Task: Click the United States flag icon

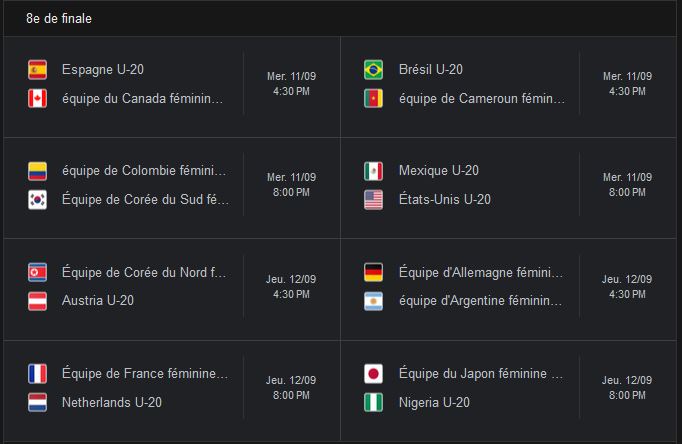Action: pyautogui.click(x=374, y=200)
